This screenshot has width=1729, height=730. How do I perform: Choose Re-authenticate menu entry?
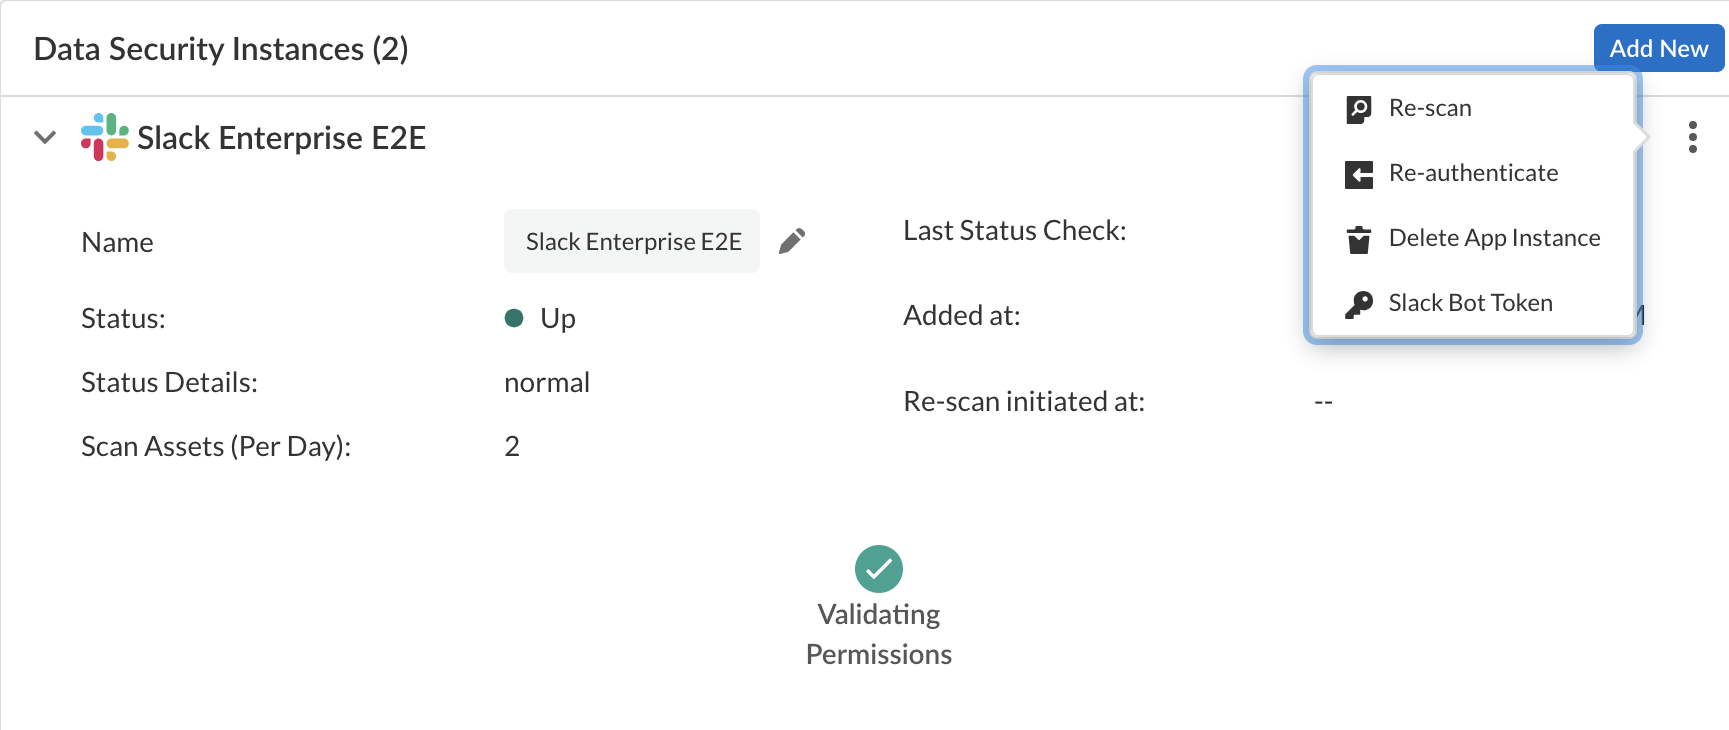tap(1473, 173)
